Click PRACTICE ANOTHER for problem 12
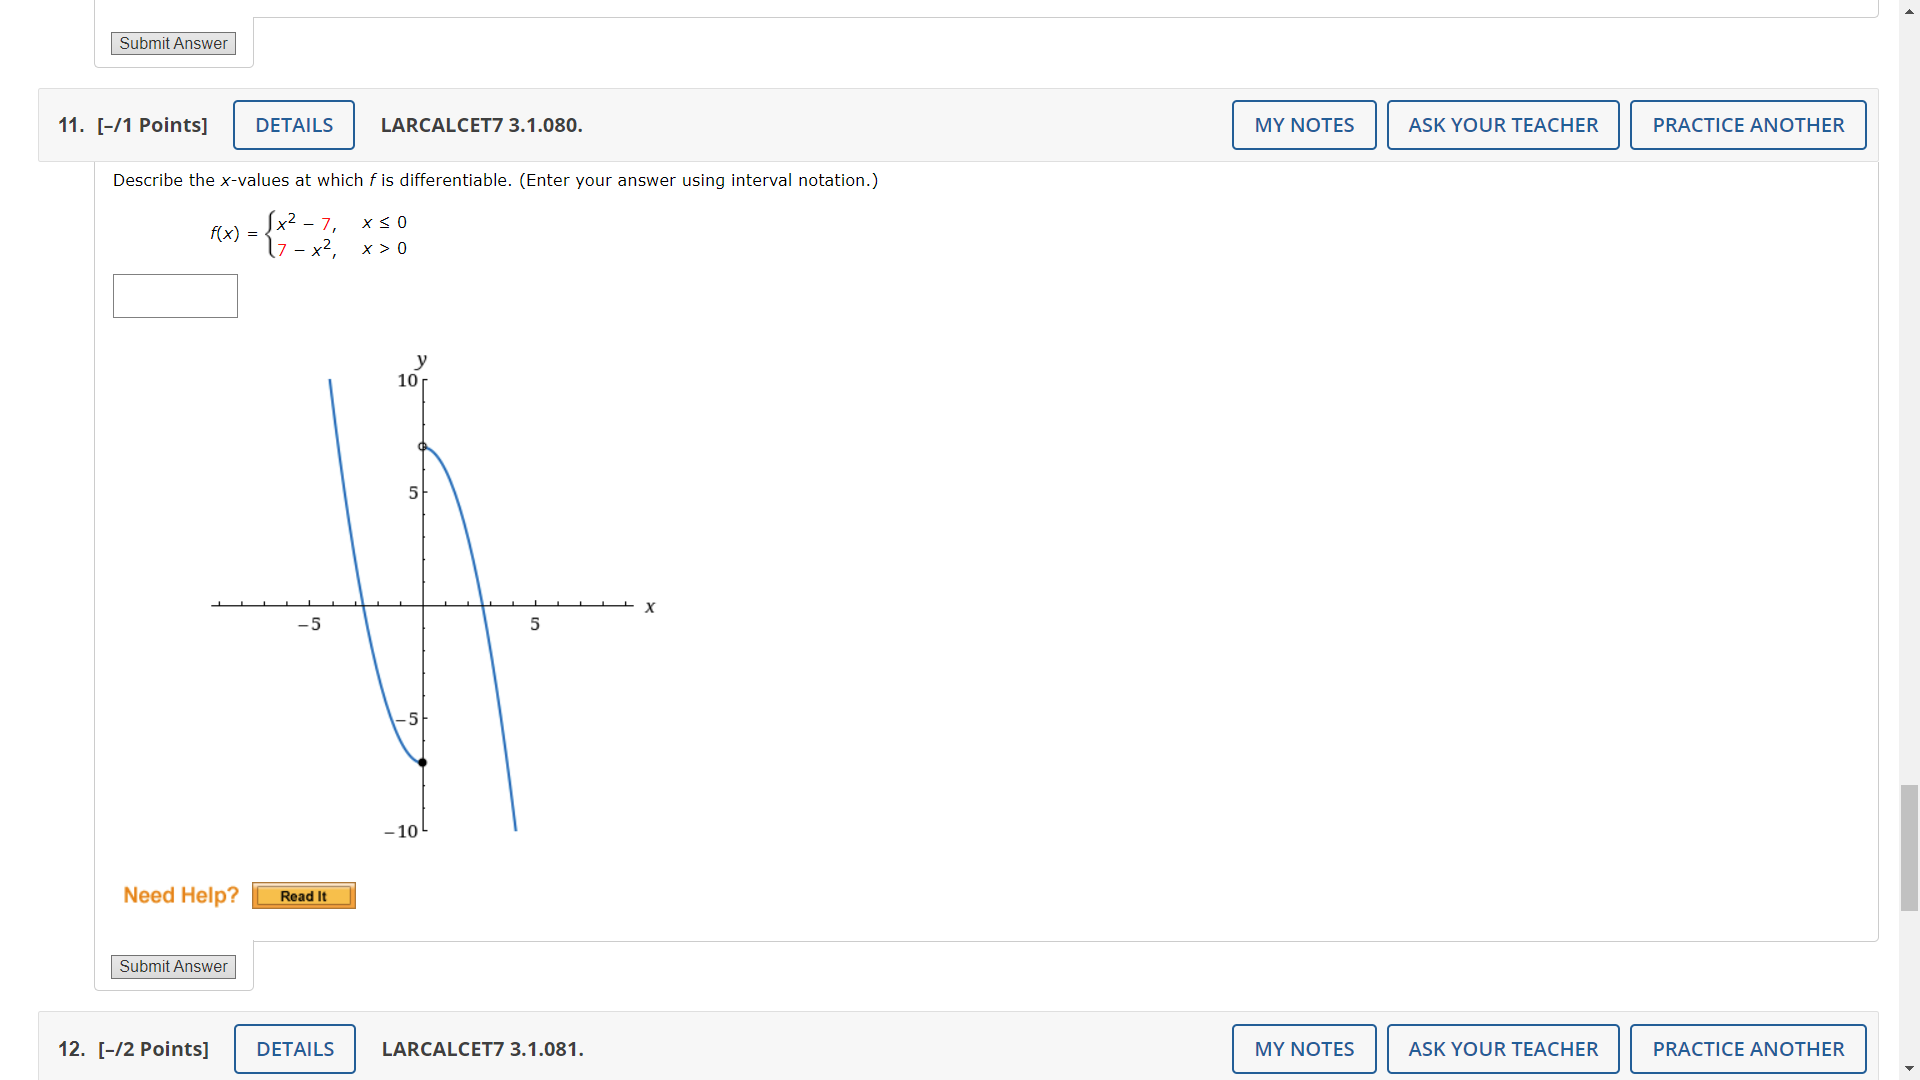This screenshot has width=1920, height=1080. click(1748, 1048)
